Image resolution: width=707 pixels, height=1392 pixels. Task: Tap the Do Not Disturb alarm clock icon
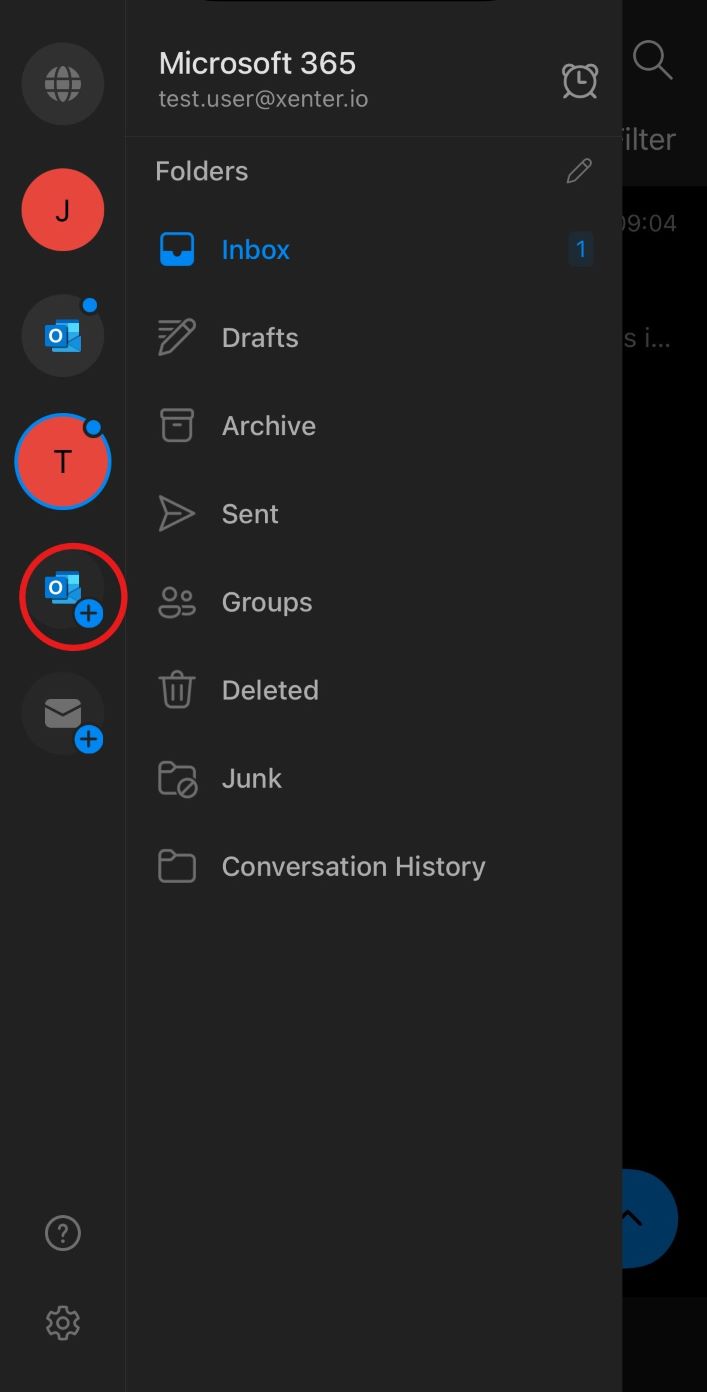click(x=579, y=81)
